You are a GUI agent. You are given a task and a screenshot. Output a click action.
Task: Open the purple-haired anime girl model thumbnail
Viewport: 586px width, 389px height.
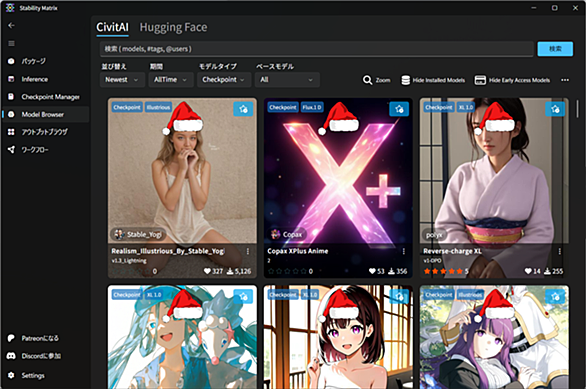point(494,337)
